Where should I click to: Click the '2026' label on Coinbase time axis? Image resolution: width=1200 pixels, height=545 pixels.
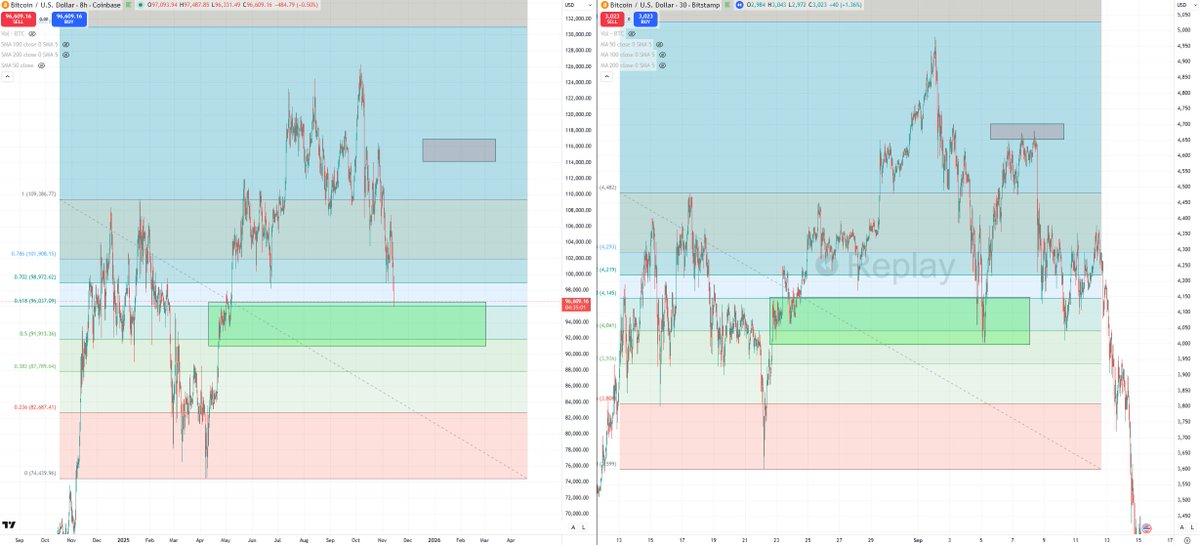pos(433,538)
